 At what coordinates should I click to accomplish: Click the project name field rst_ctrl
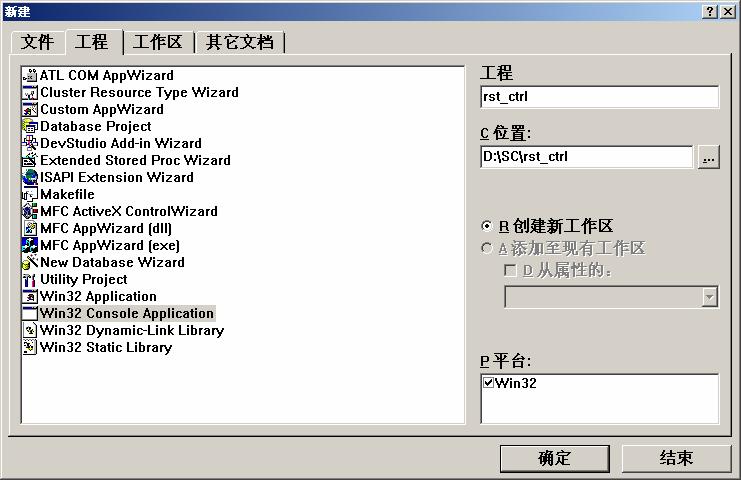599,97
